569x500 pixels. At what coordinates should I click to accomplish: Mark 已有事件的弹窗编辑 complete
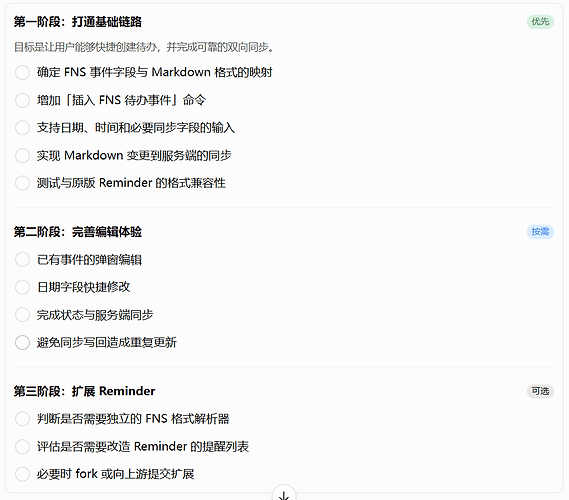(x=22, y=259)
